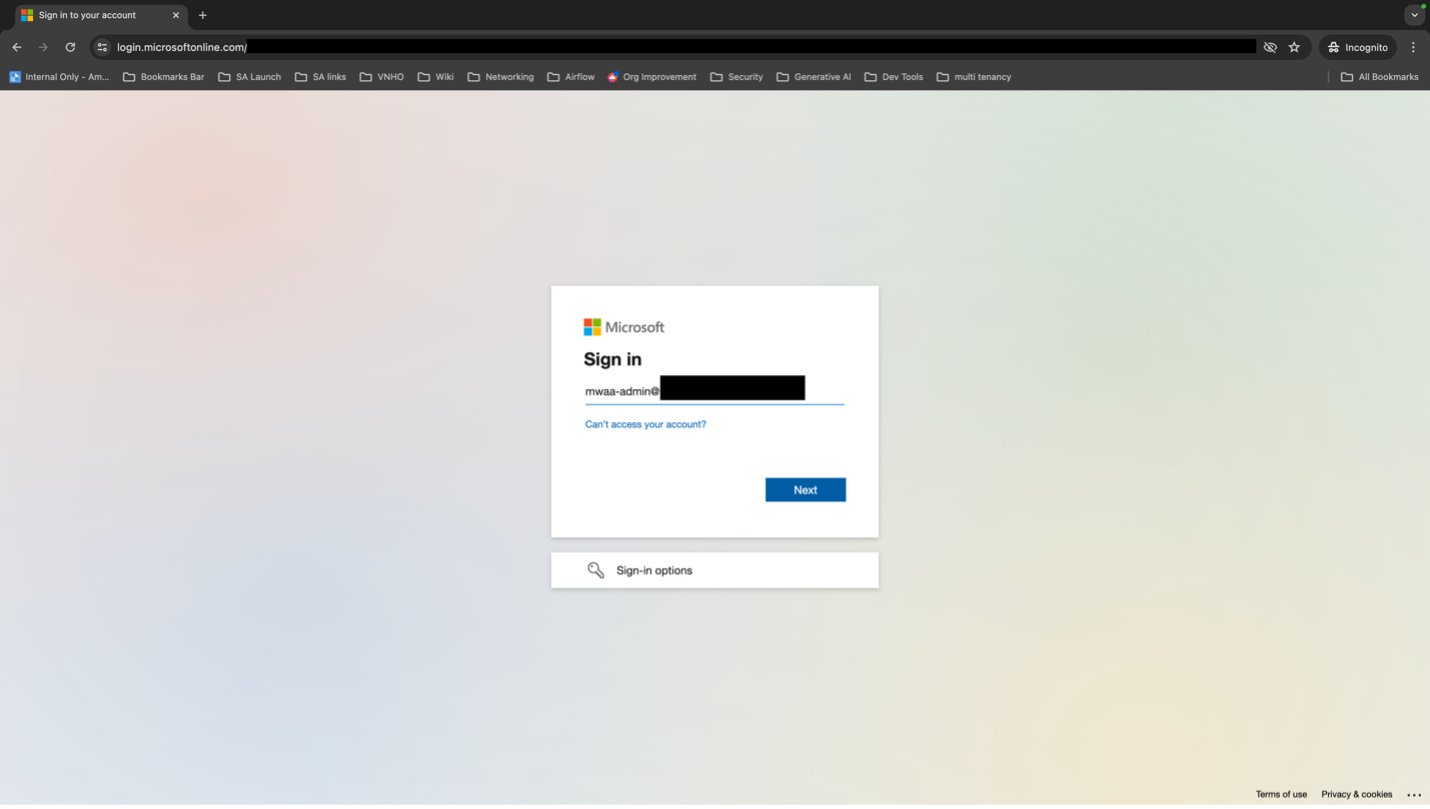Open the Bookmarks Bar folder
The width and height of the screenshot is (1430, 809).
click(x=164, y=77)
